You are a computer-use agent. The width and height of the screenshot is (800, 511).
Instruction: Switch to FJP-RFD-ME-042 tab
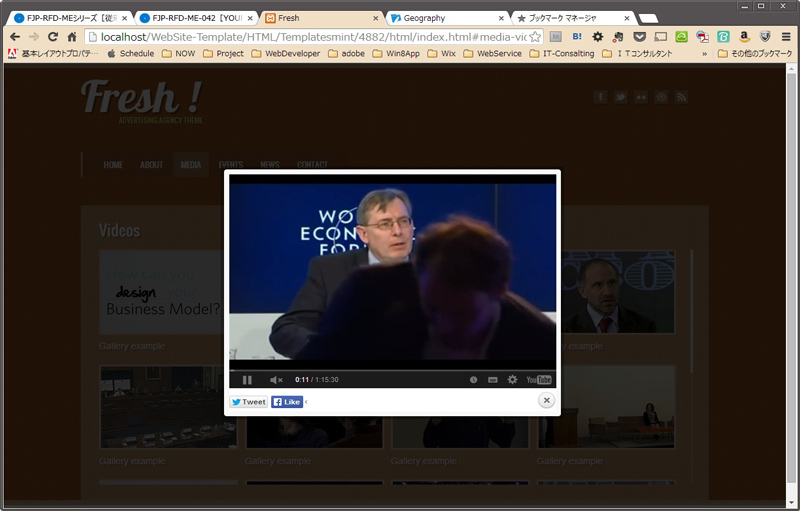194,18
